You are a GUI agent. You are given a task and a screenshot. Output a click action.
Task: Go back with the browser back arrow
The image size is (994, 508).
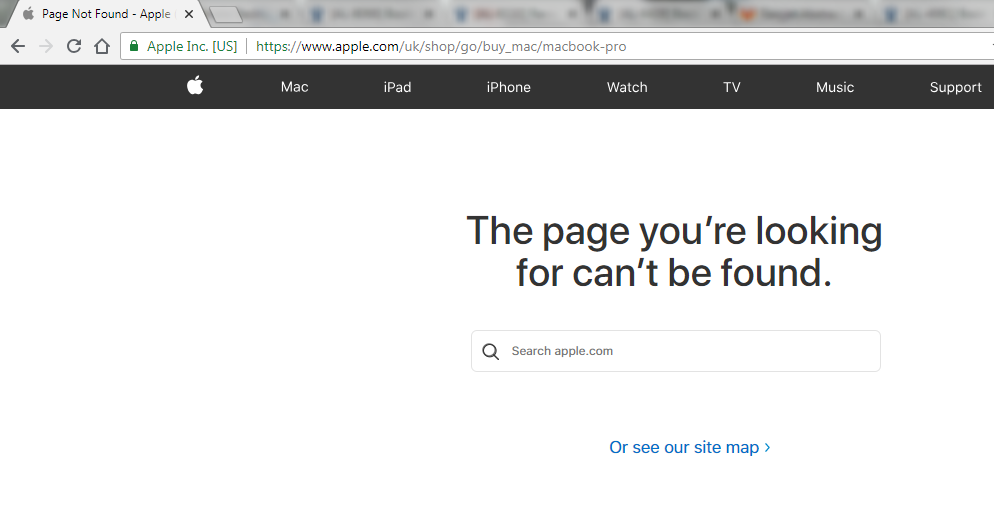(18, 46)
